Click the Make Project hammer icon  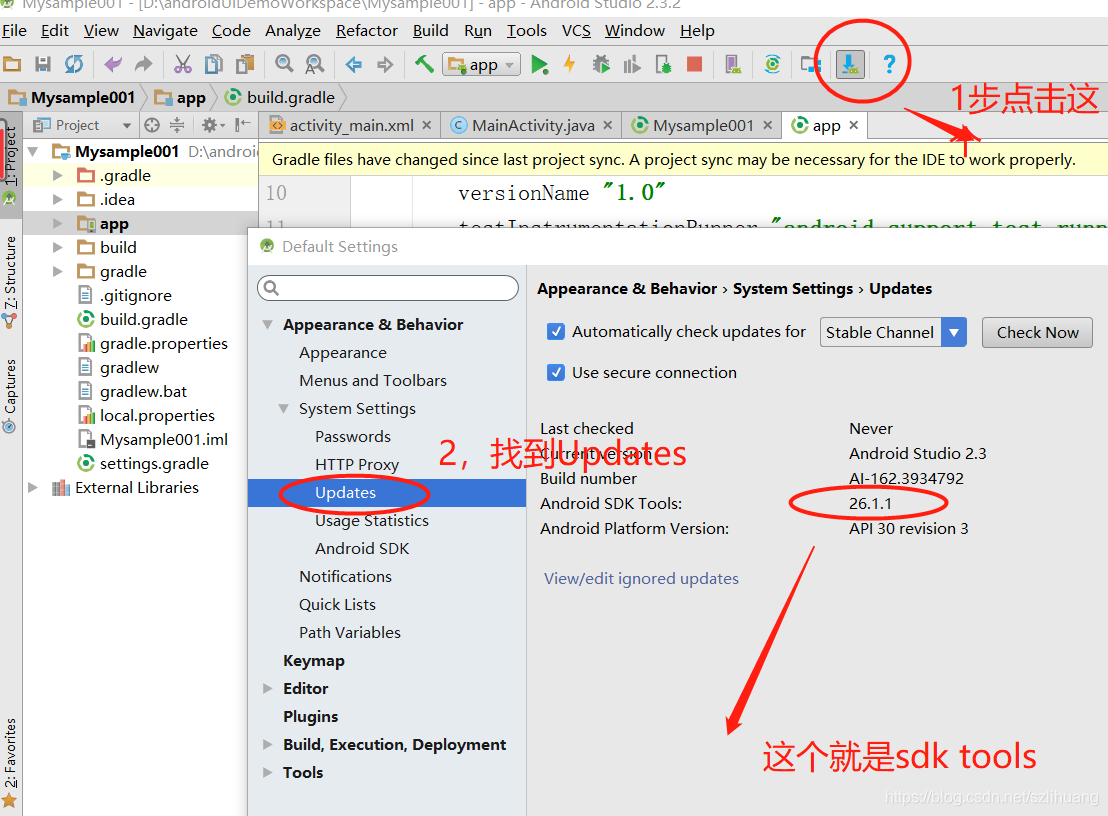click(424, 64)
